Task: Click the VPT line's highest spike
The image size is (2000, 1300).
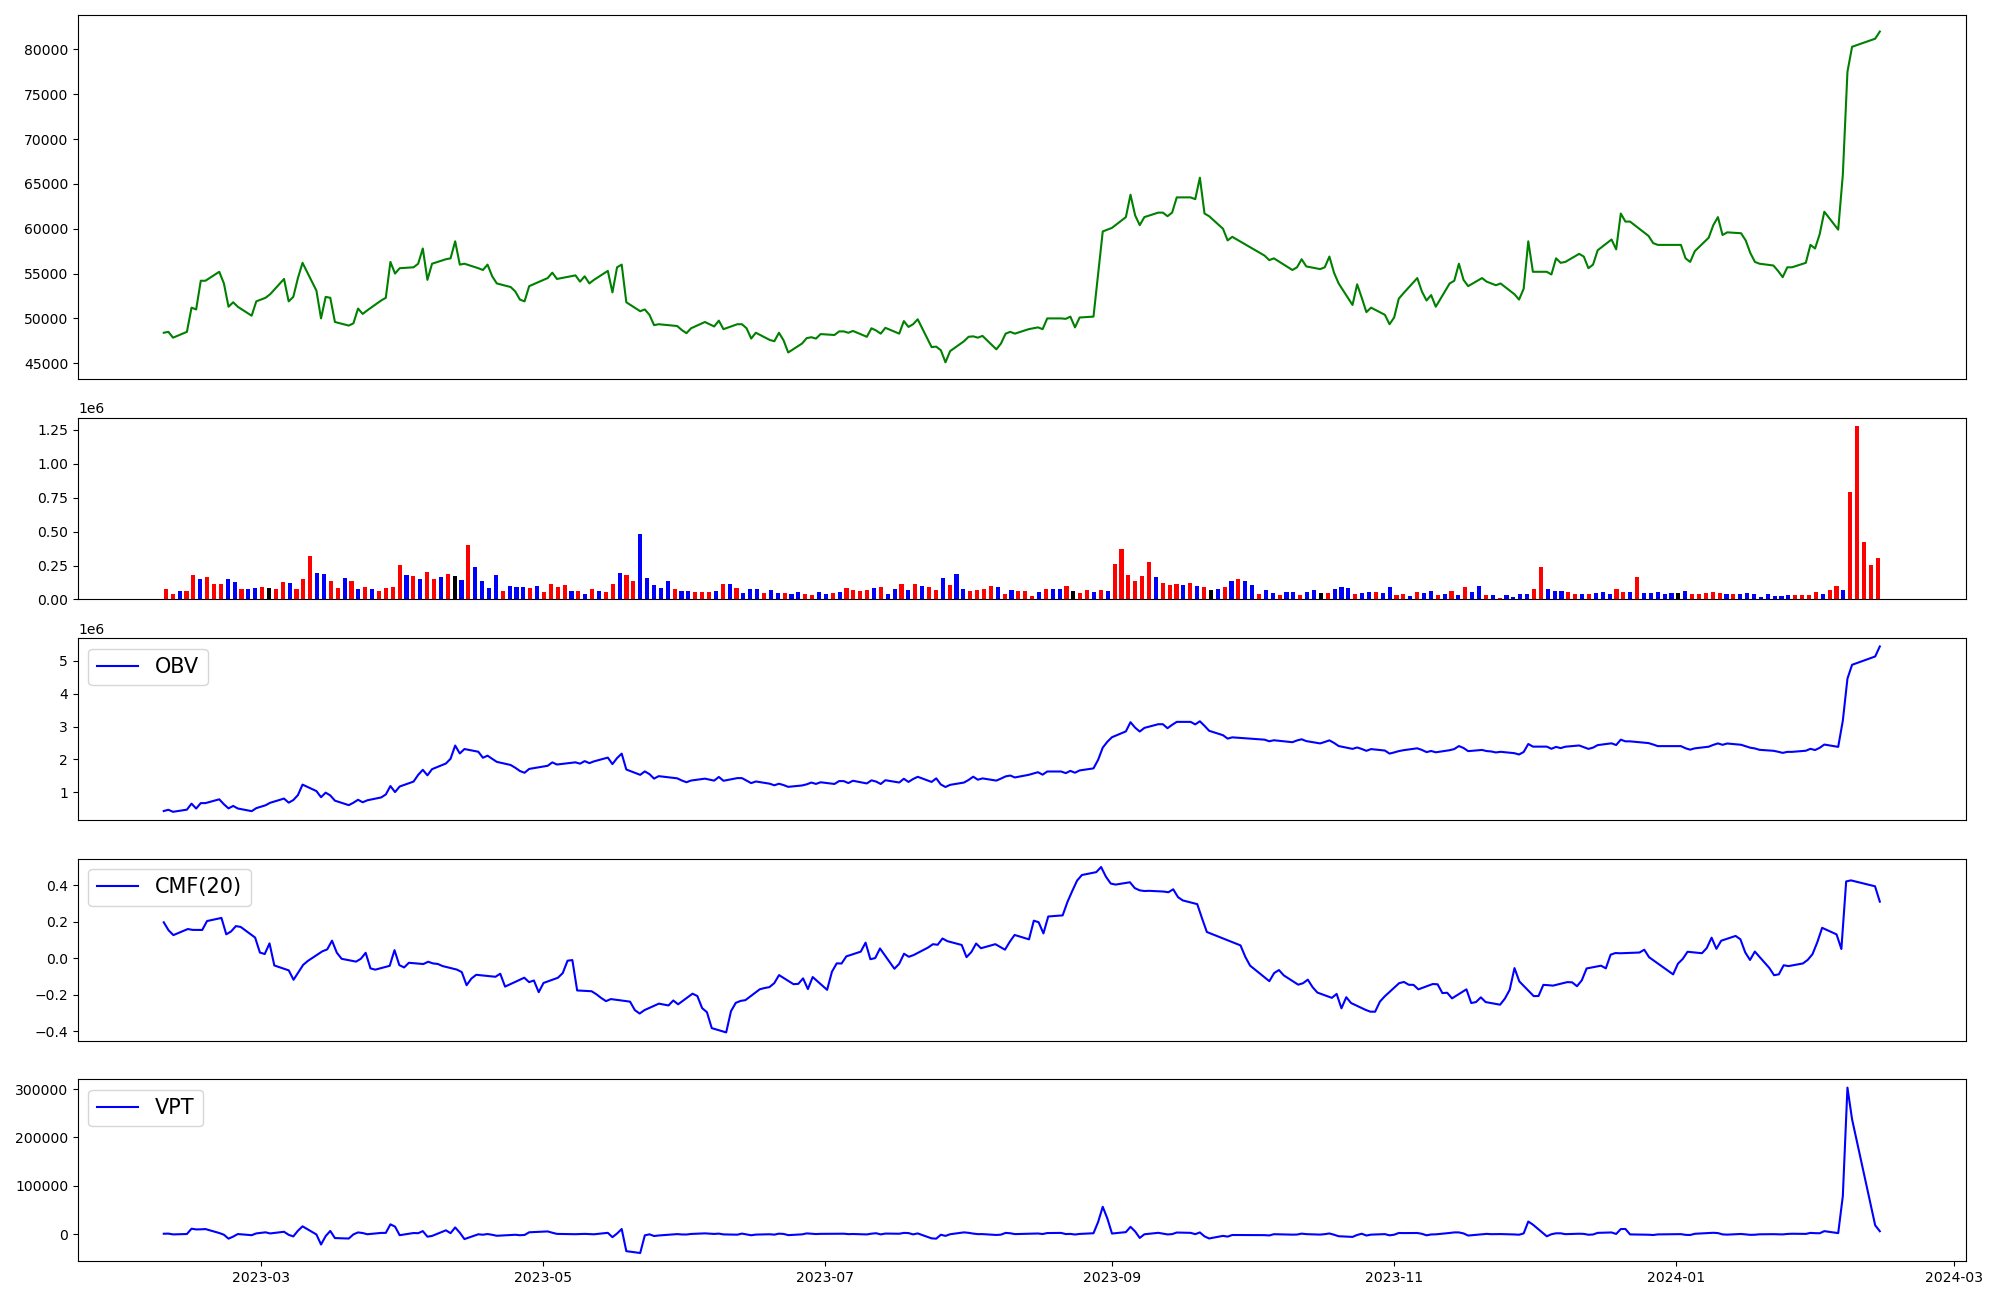Action: tap(1847, 1089)
